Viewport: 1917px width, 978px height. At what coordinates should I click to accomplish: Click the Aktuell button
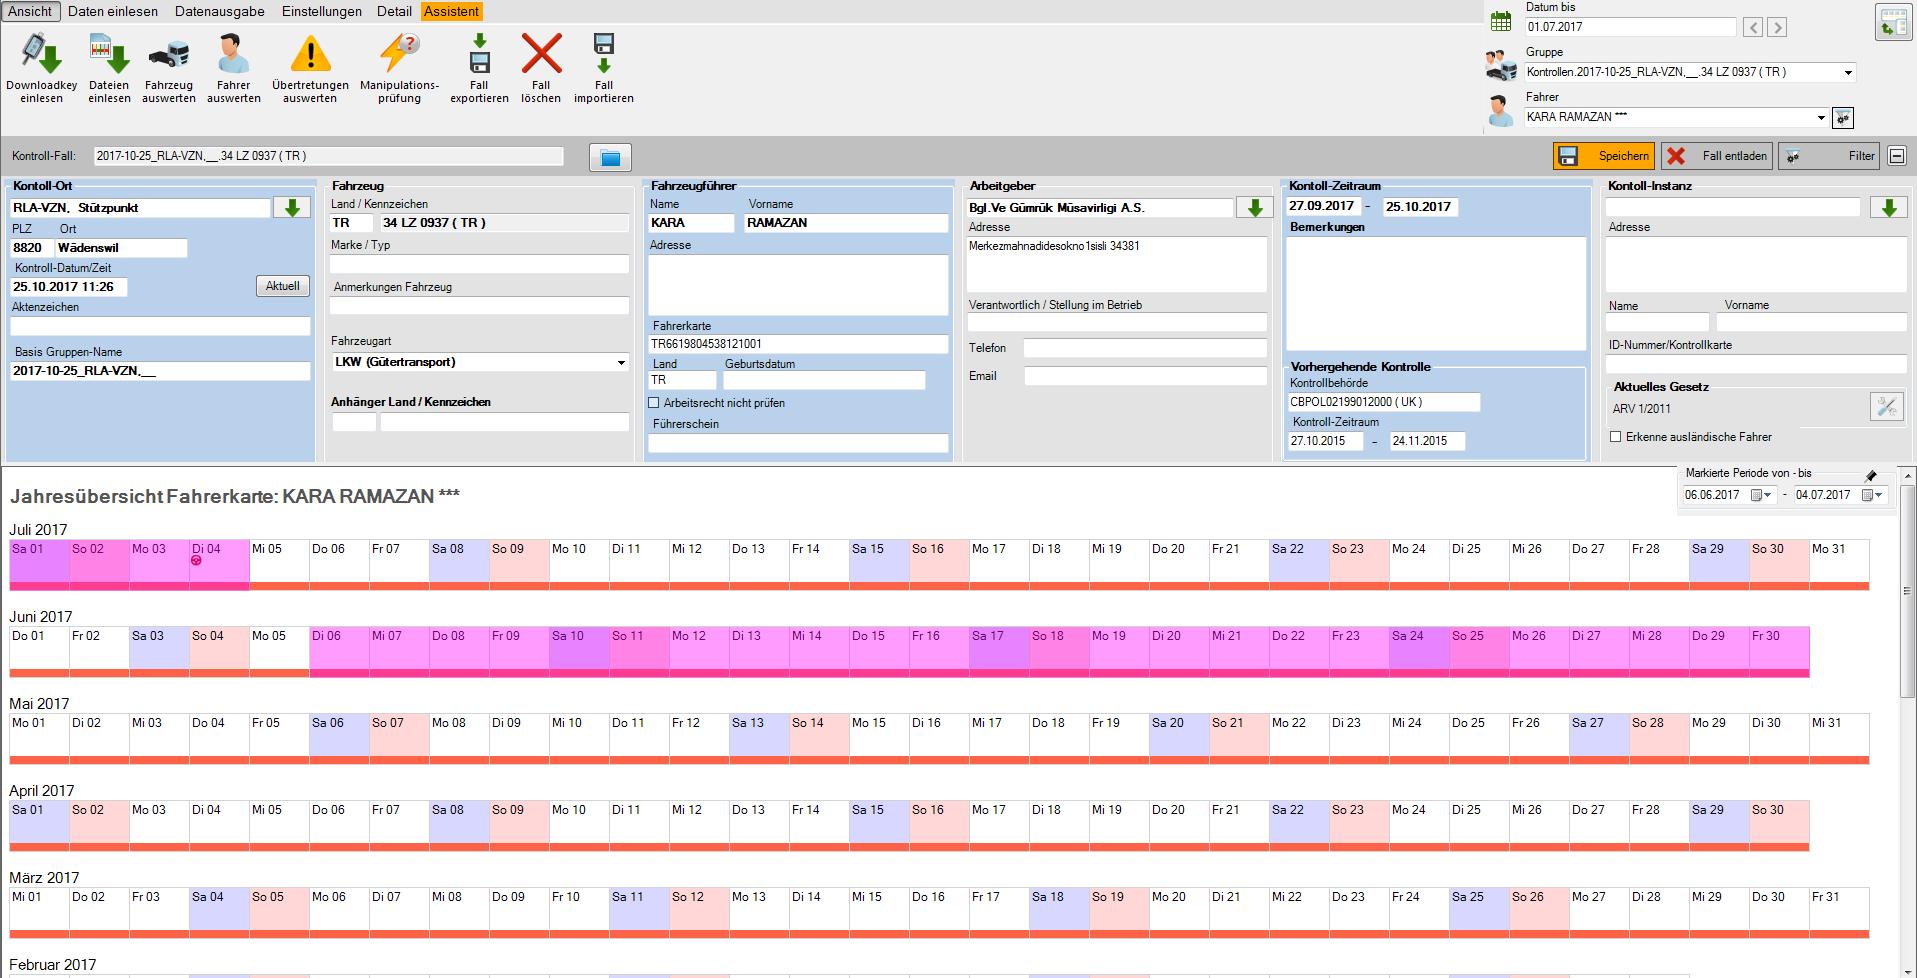(282, 286)
